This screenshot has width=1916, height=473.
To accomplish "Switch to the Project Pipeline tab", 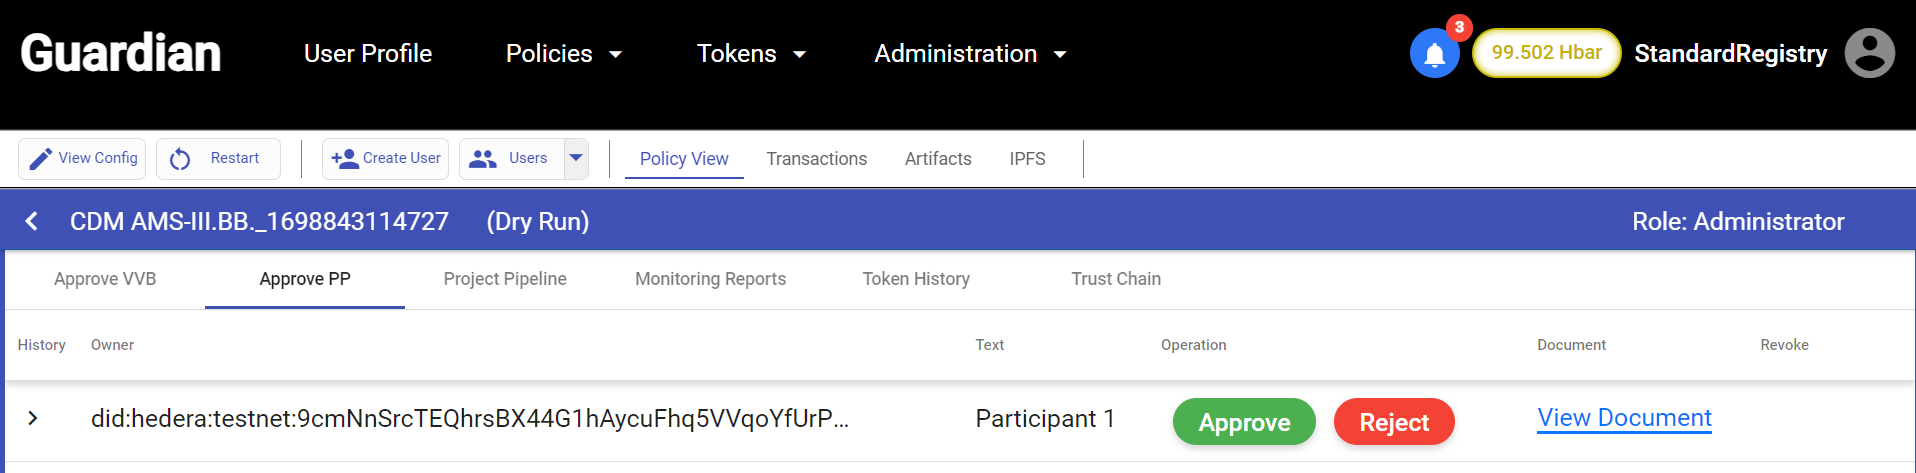I will pyautogui.click(x=505, y=279).
